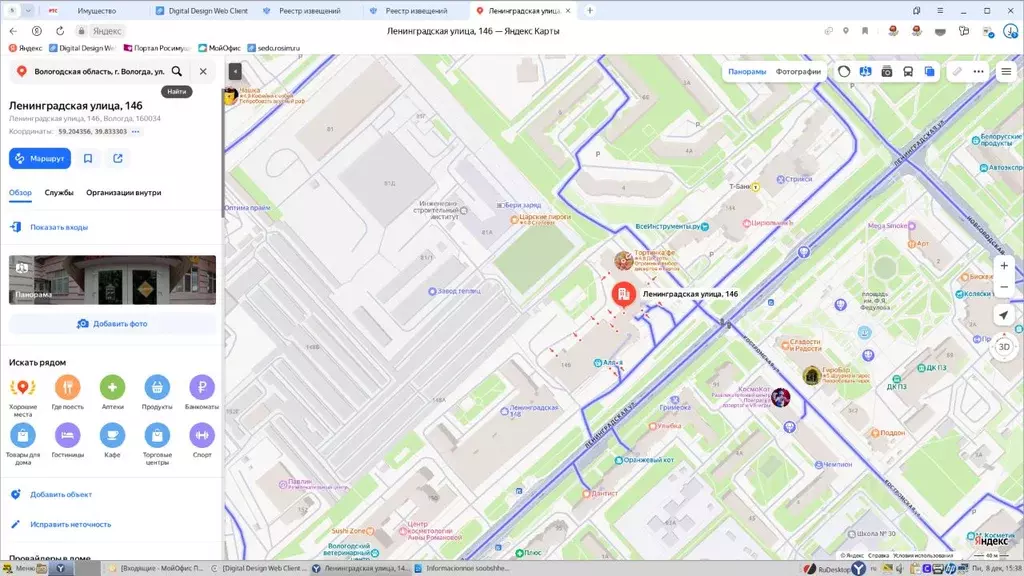Click the blue Маршрут button
Screen dimensions: 1024x576
40,158
